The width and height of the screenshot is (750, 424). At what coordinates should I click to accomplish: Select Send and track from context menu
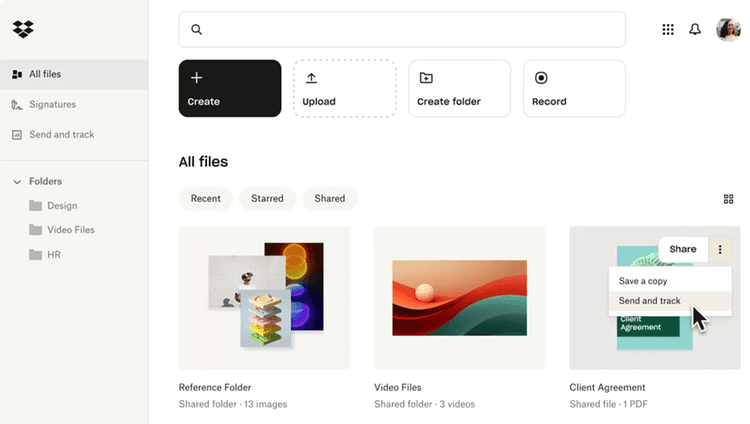click(649, 301)
